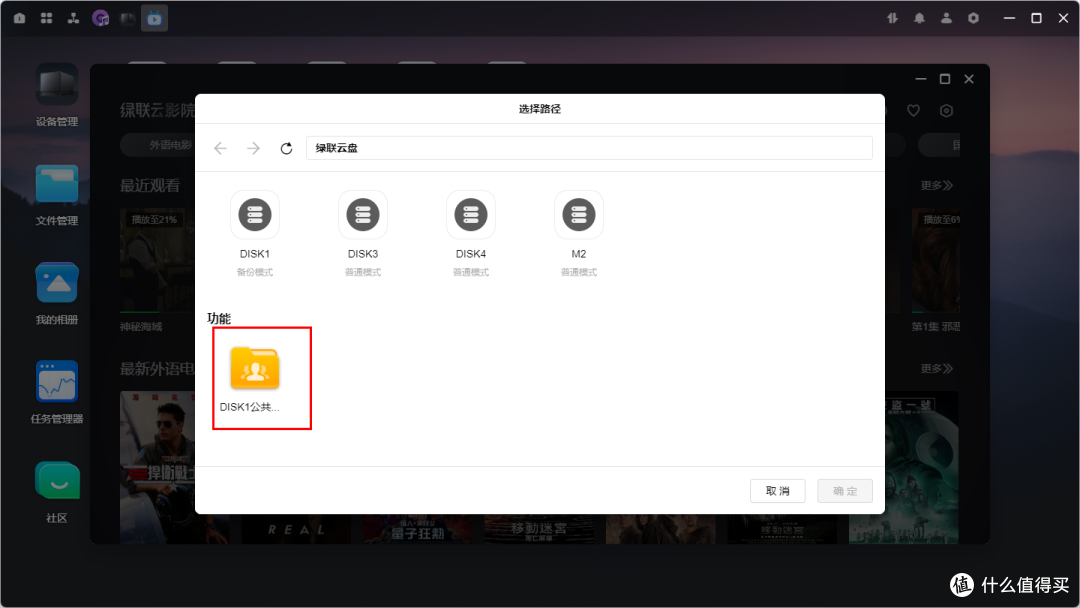Open the 捍卫战士 movie poster
The height and width of the screenshot is (608, 1080).
coord(157,468)
